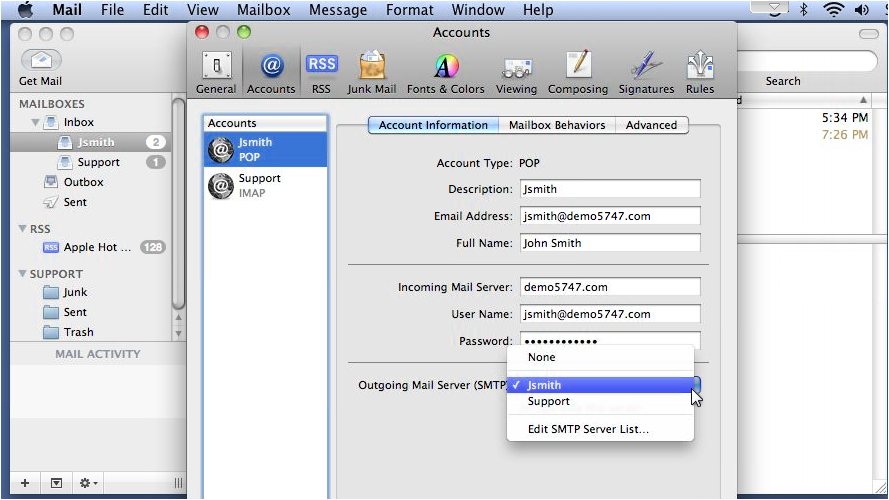Click the Mail search field
This screenshot has height=500, width=889.
point(807,61)
